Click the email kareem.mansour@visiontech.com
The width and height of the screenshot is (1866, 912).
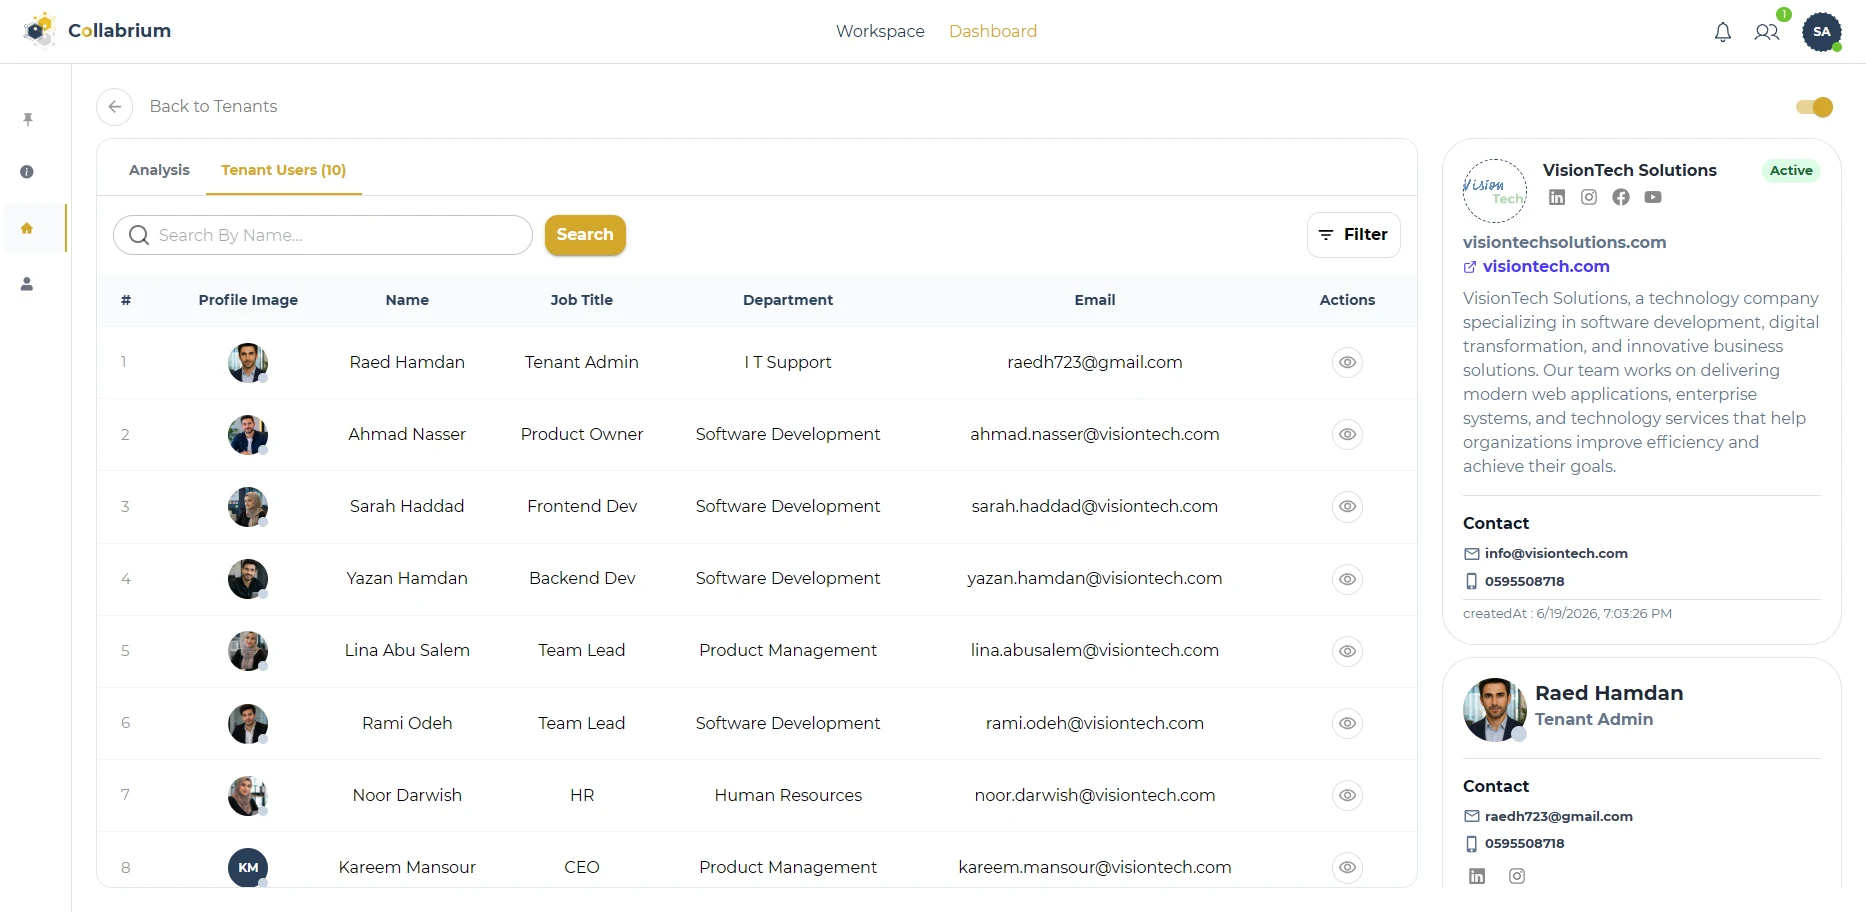pyautogui.click(x=1095, y=867)
